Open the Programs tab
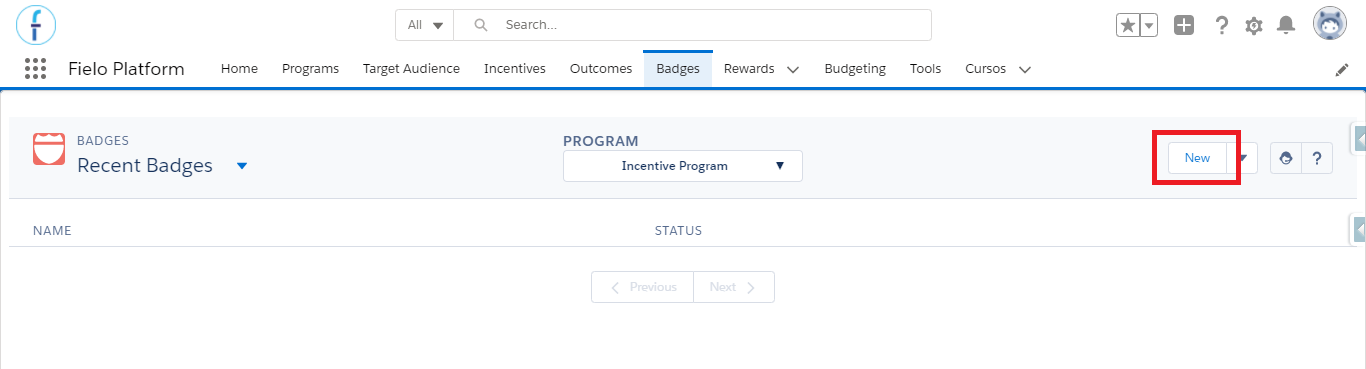Screen dimensions: 1366x369 pyautogui.click(x=310, y=69)
